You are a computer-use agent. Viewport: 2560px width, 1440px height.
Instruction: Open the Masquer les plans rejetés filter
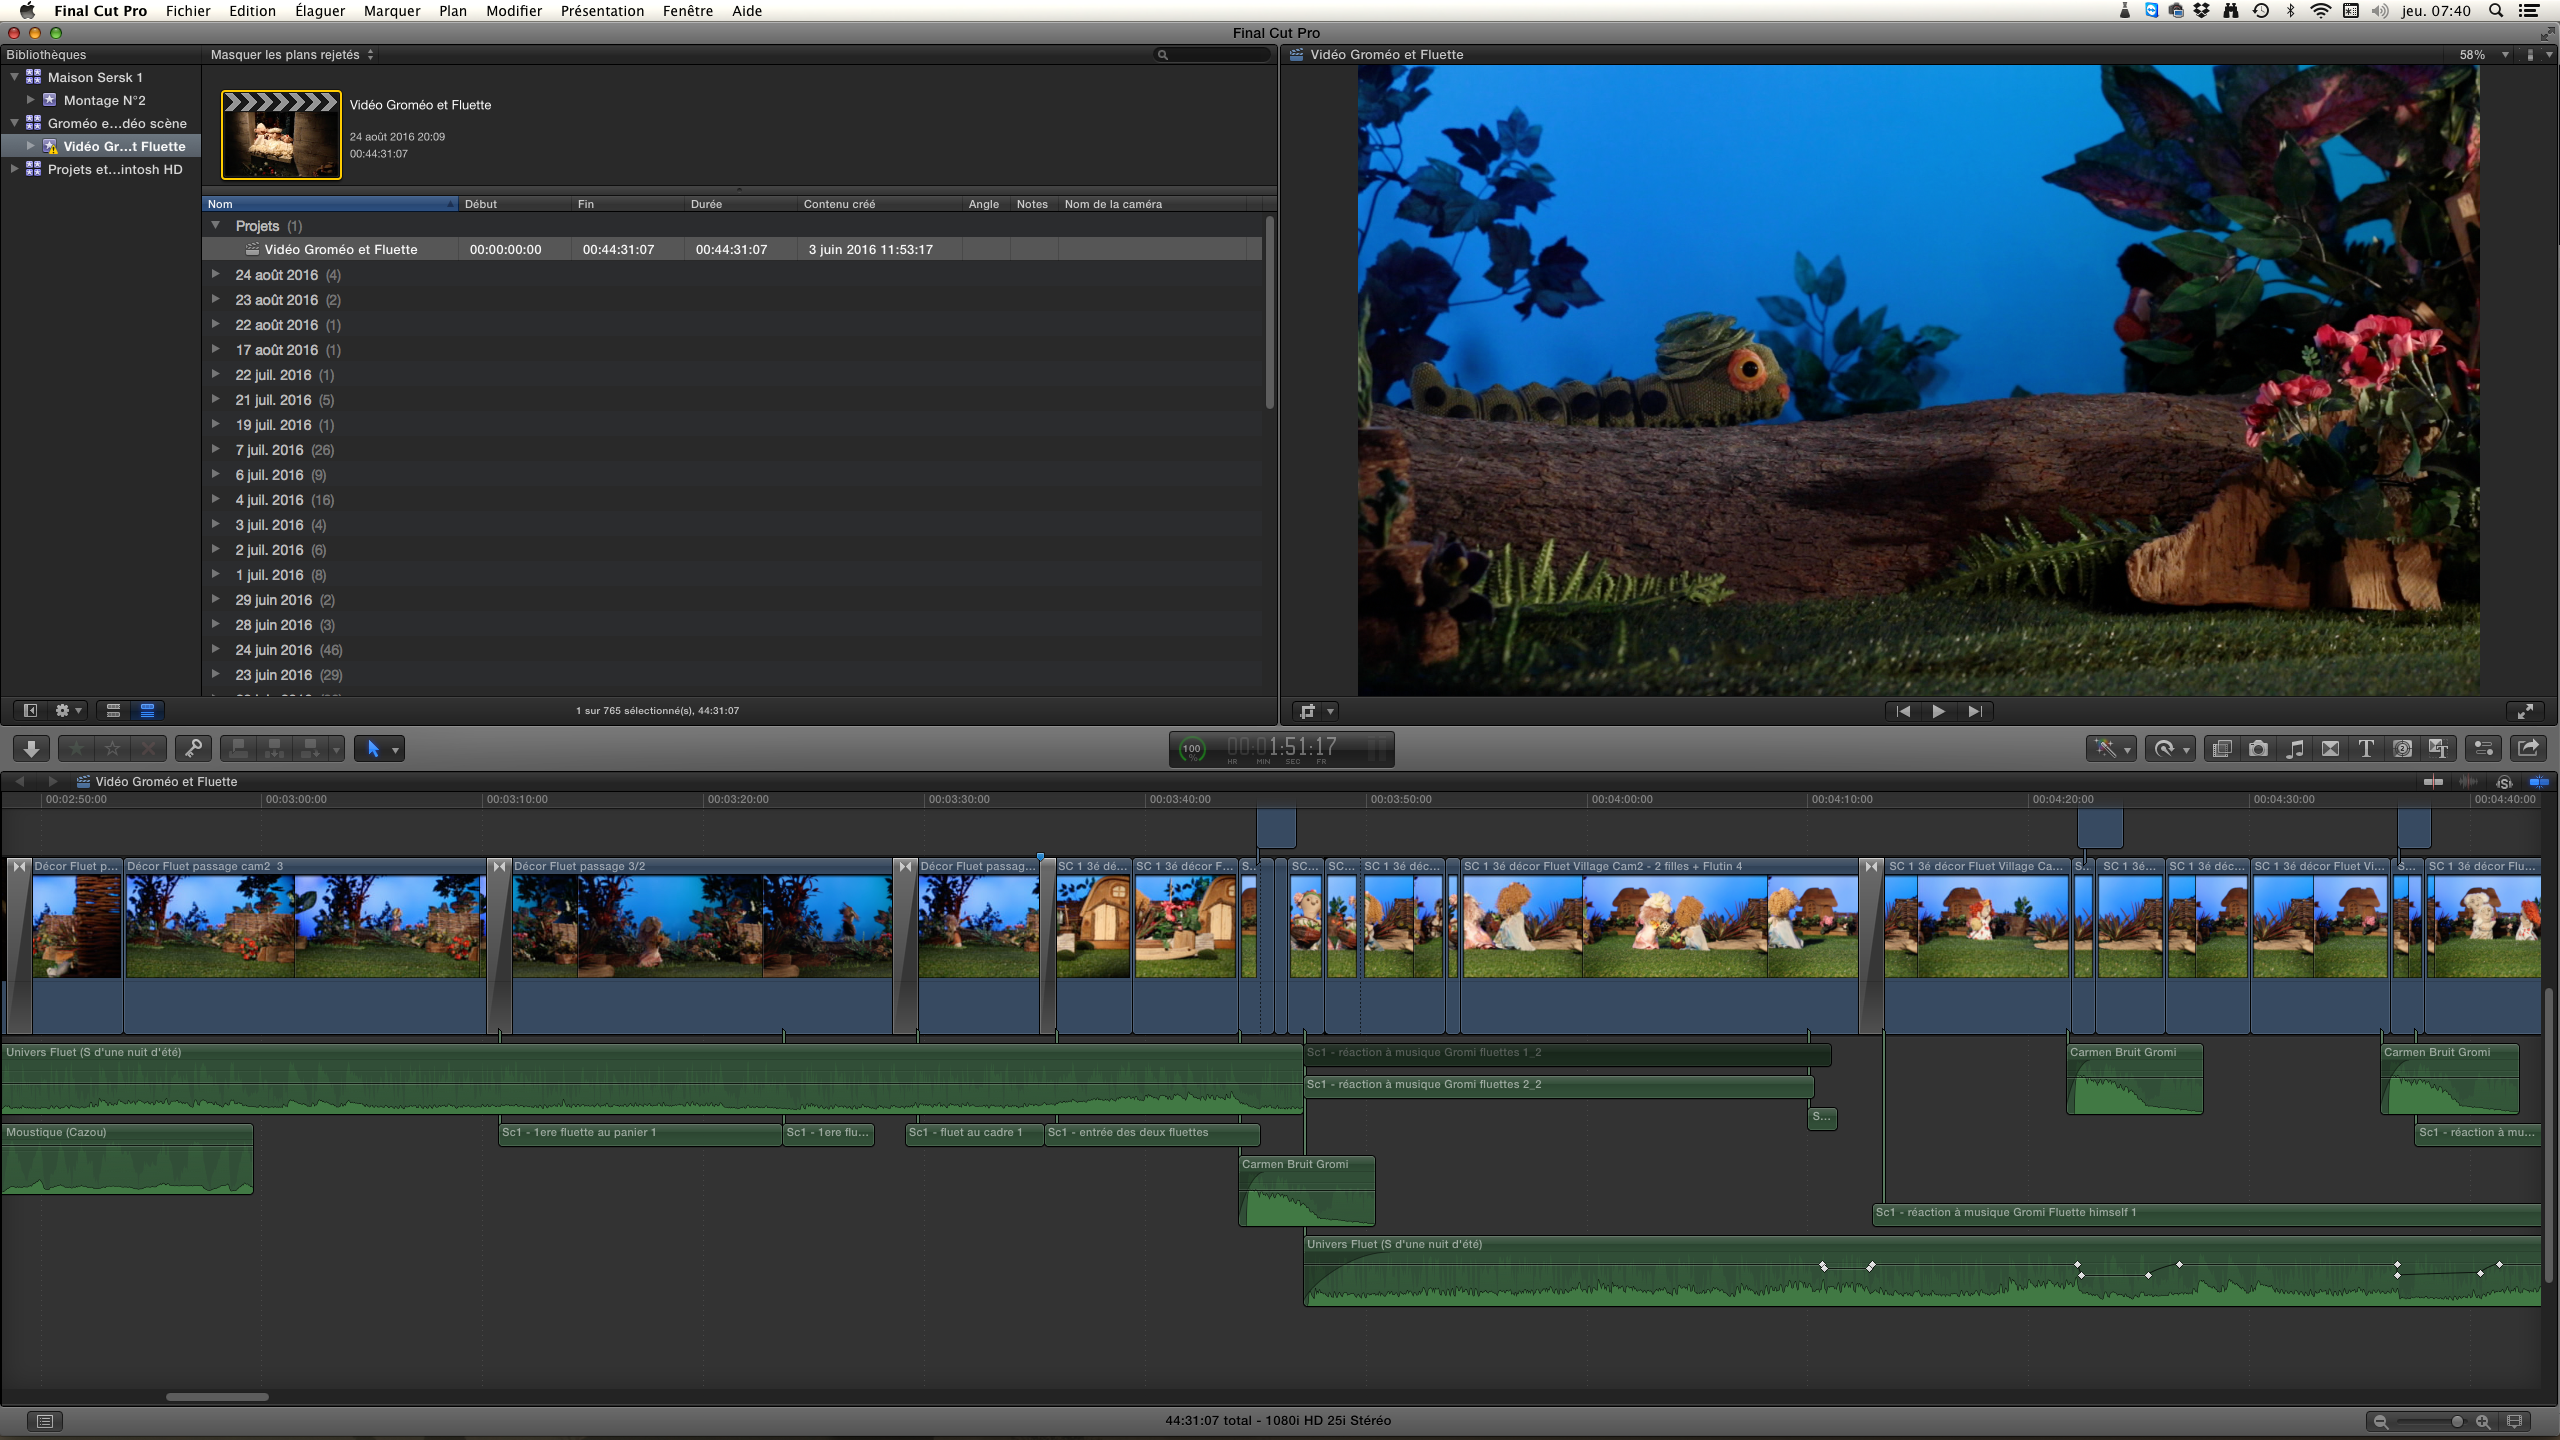pos(292,55)
